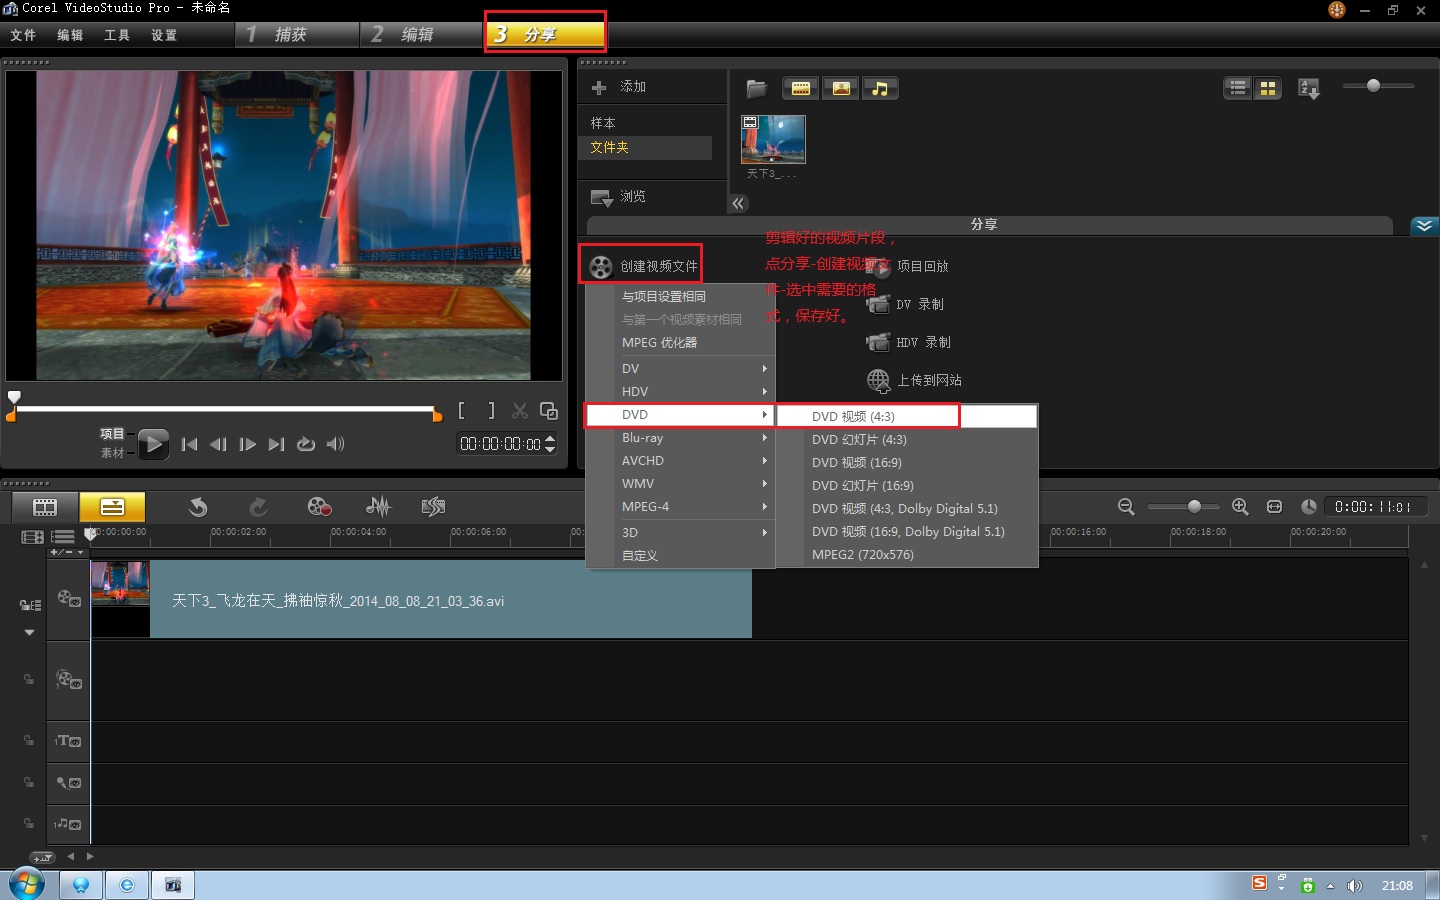The width and height of the screenshot is (1440, 900).
Task: Click the zoom in magnifier on timeline
Action: 1240,507
